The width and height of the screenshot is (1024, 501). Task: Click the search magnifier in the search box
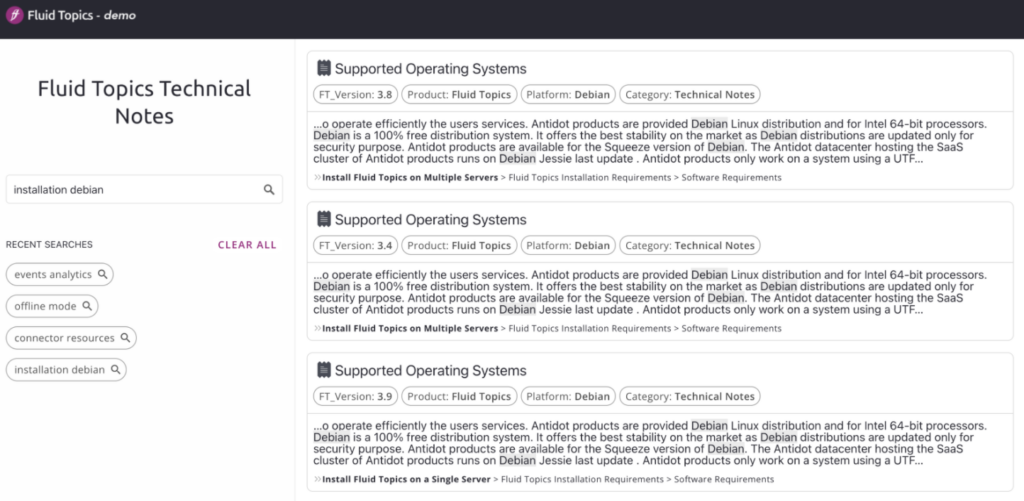point(269,189)
